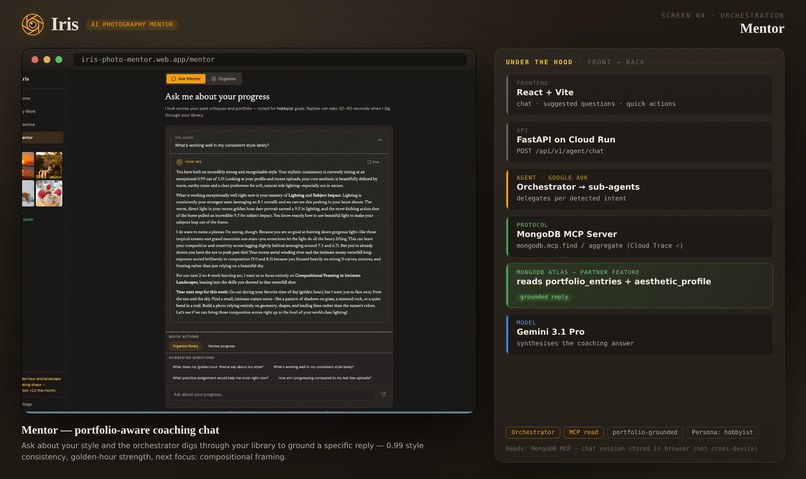Click 'POST /api/v1/agent/chat' text
The width and height of the screenshot is (806, 479).
[x=560, y=151]
